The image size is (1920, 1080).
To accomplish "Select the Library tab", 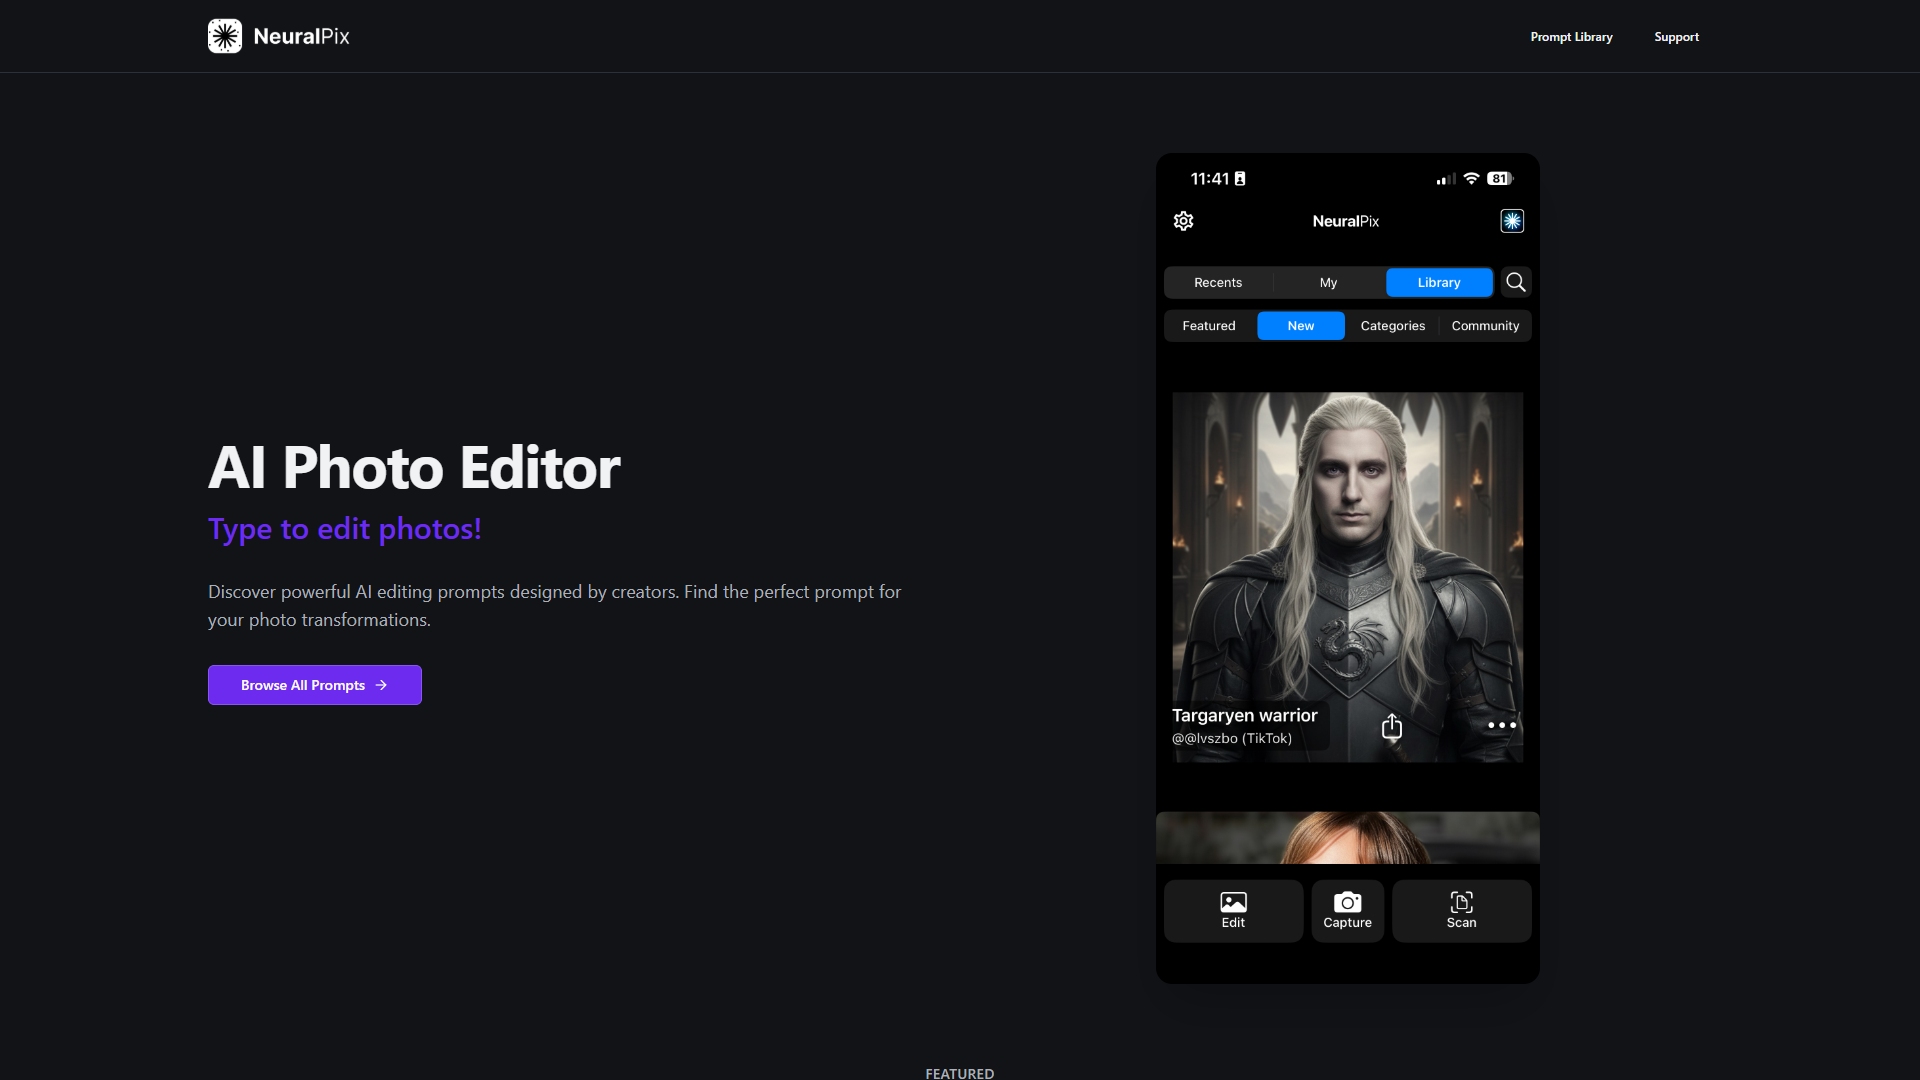I will (1439, 282).
